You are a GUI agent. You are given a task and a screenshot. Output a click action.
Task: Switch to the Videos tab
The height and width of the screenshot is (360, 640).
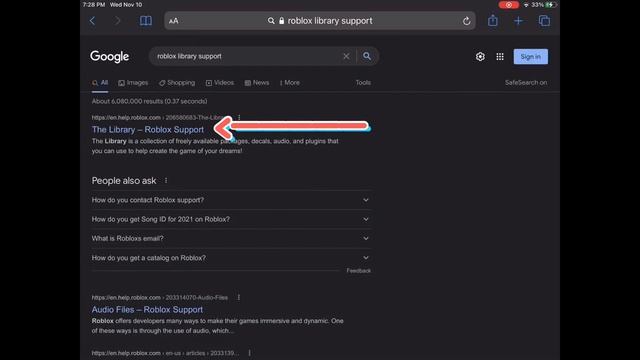click(220, 83)
